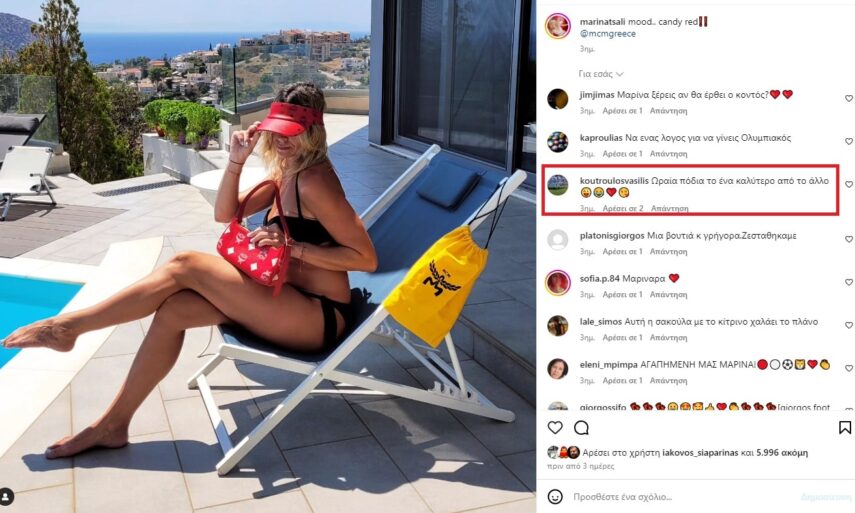The height and width of the screenshot is (513, 855).
Task: Click the poolside post photo
Action: pyautogui.click(x=268, y=256)
